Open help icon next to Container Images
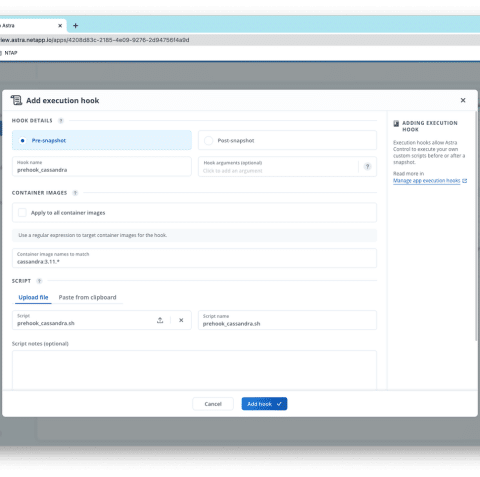The image size is (480, 477). (75, 193)
